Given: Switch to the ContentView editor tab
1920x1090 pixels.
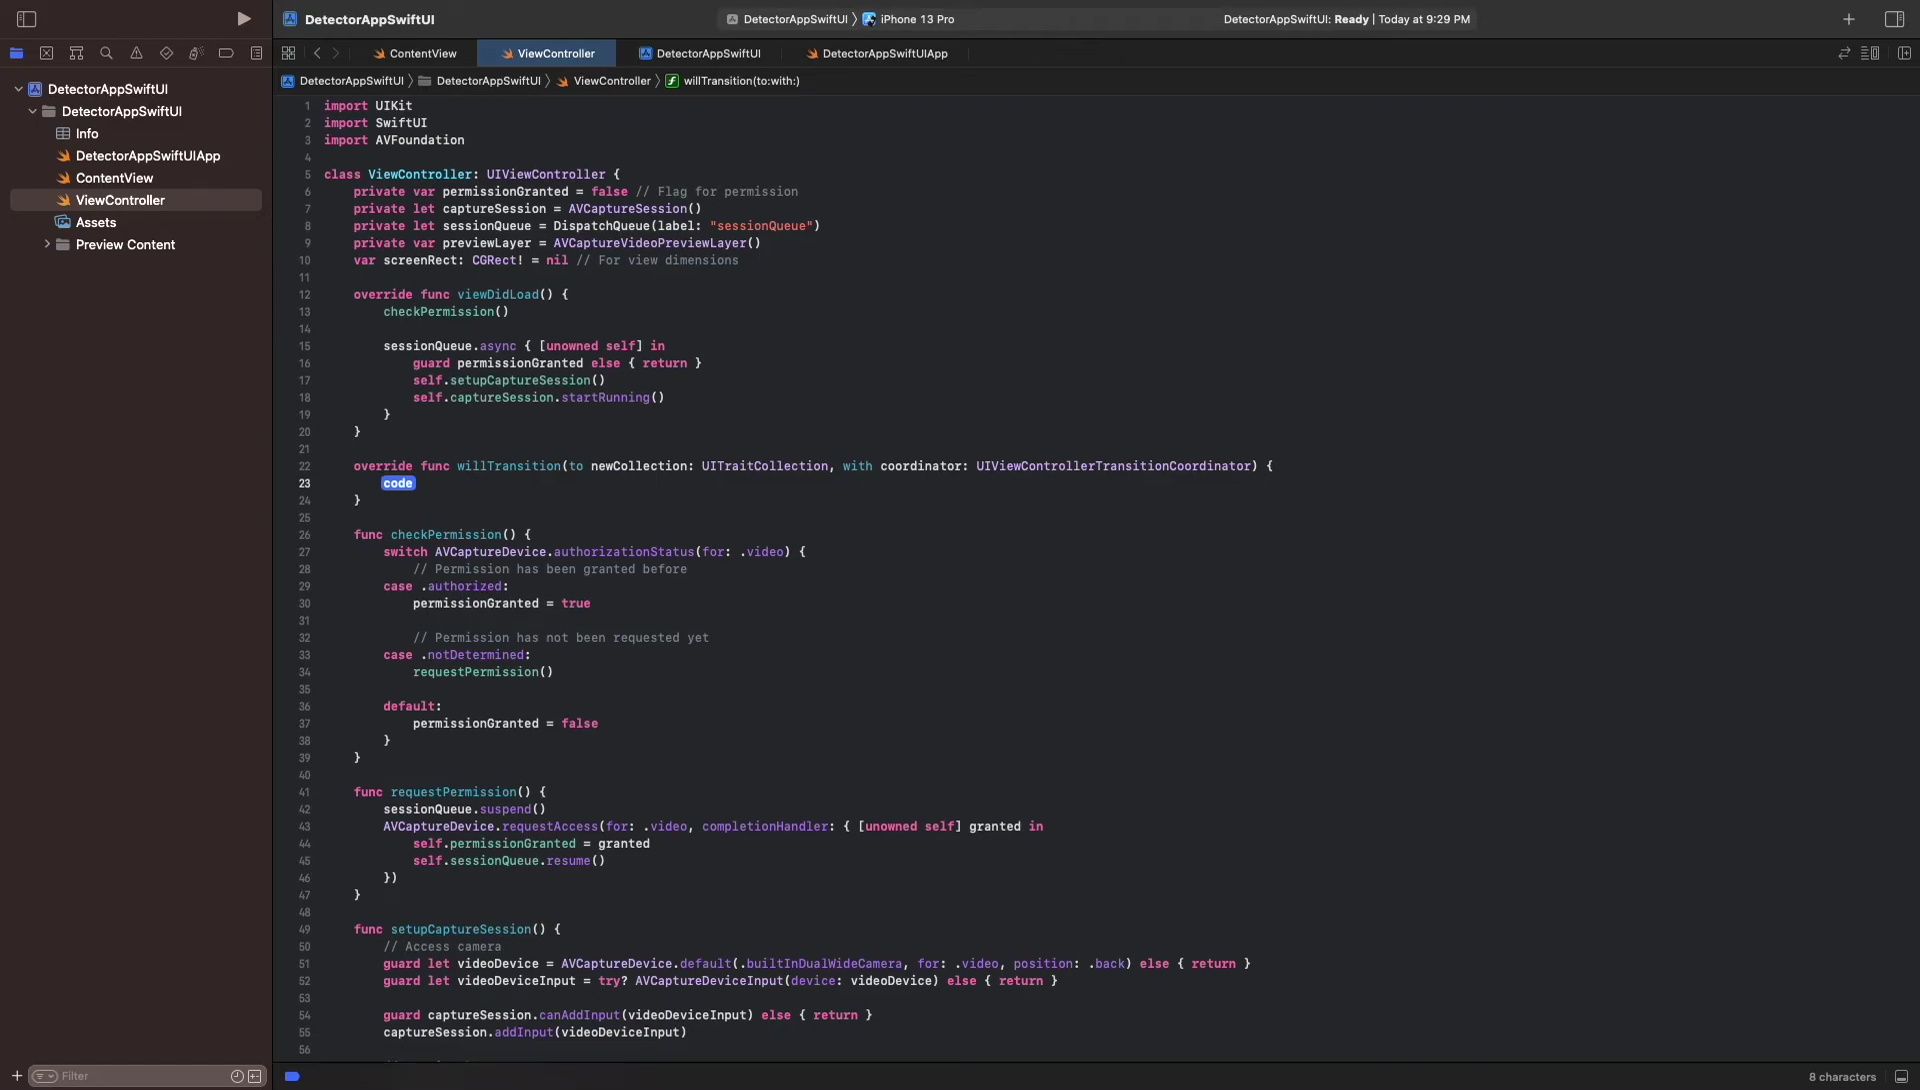Looking at the screenshot, I should [414, 53].
